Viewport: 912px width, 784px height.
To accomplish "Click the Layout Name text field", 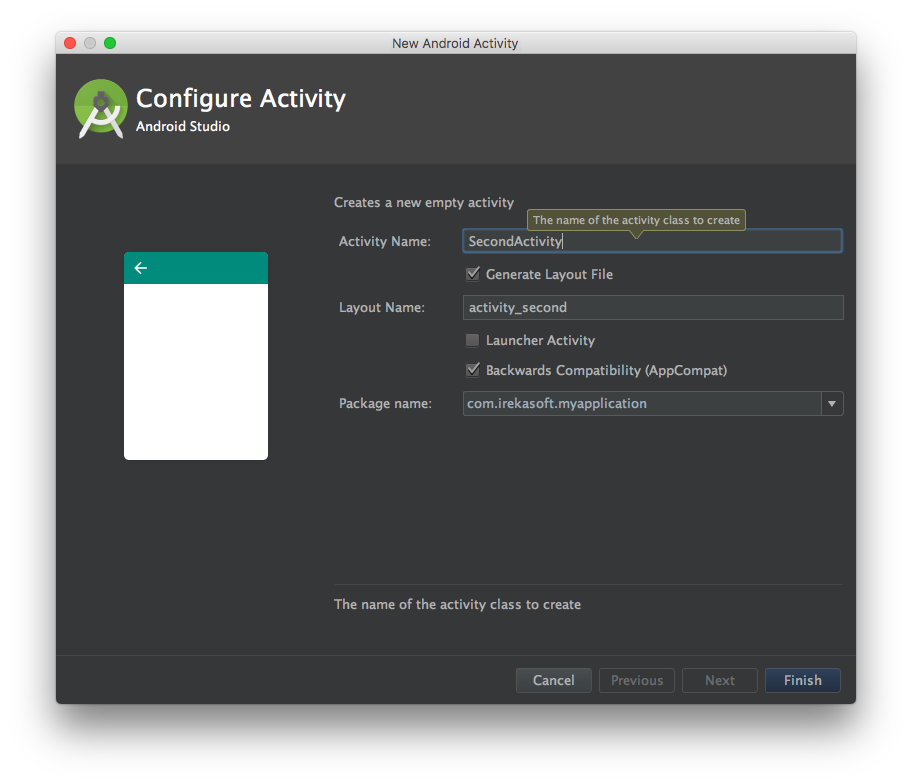I will coord(653,307).
